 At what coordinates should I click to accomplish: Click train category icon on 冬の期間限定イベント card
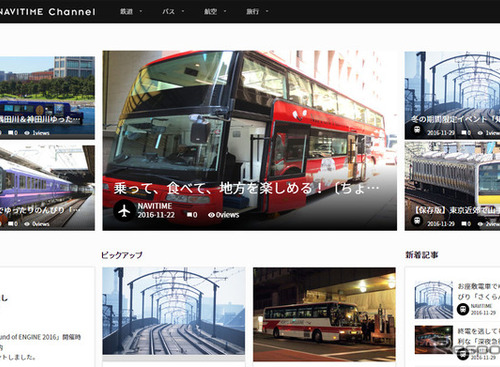(x=417, y=130)
